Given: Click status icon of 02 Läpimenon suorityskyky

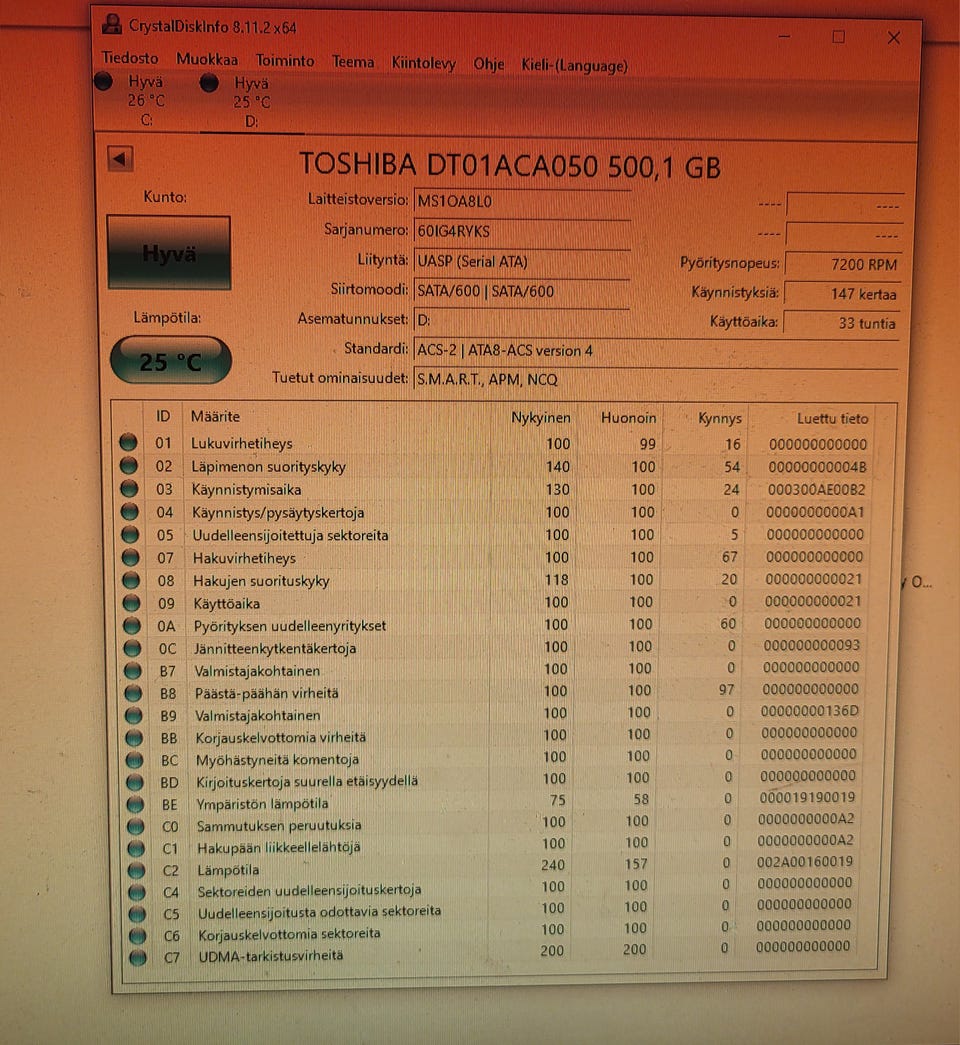Looking at the screenshot, I should coord(129,465).
